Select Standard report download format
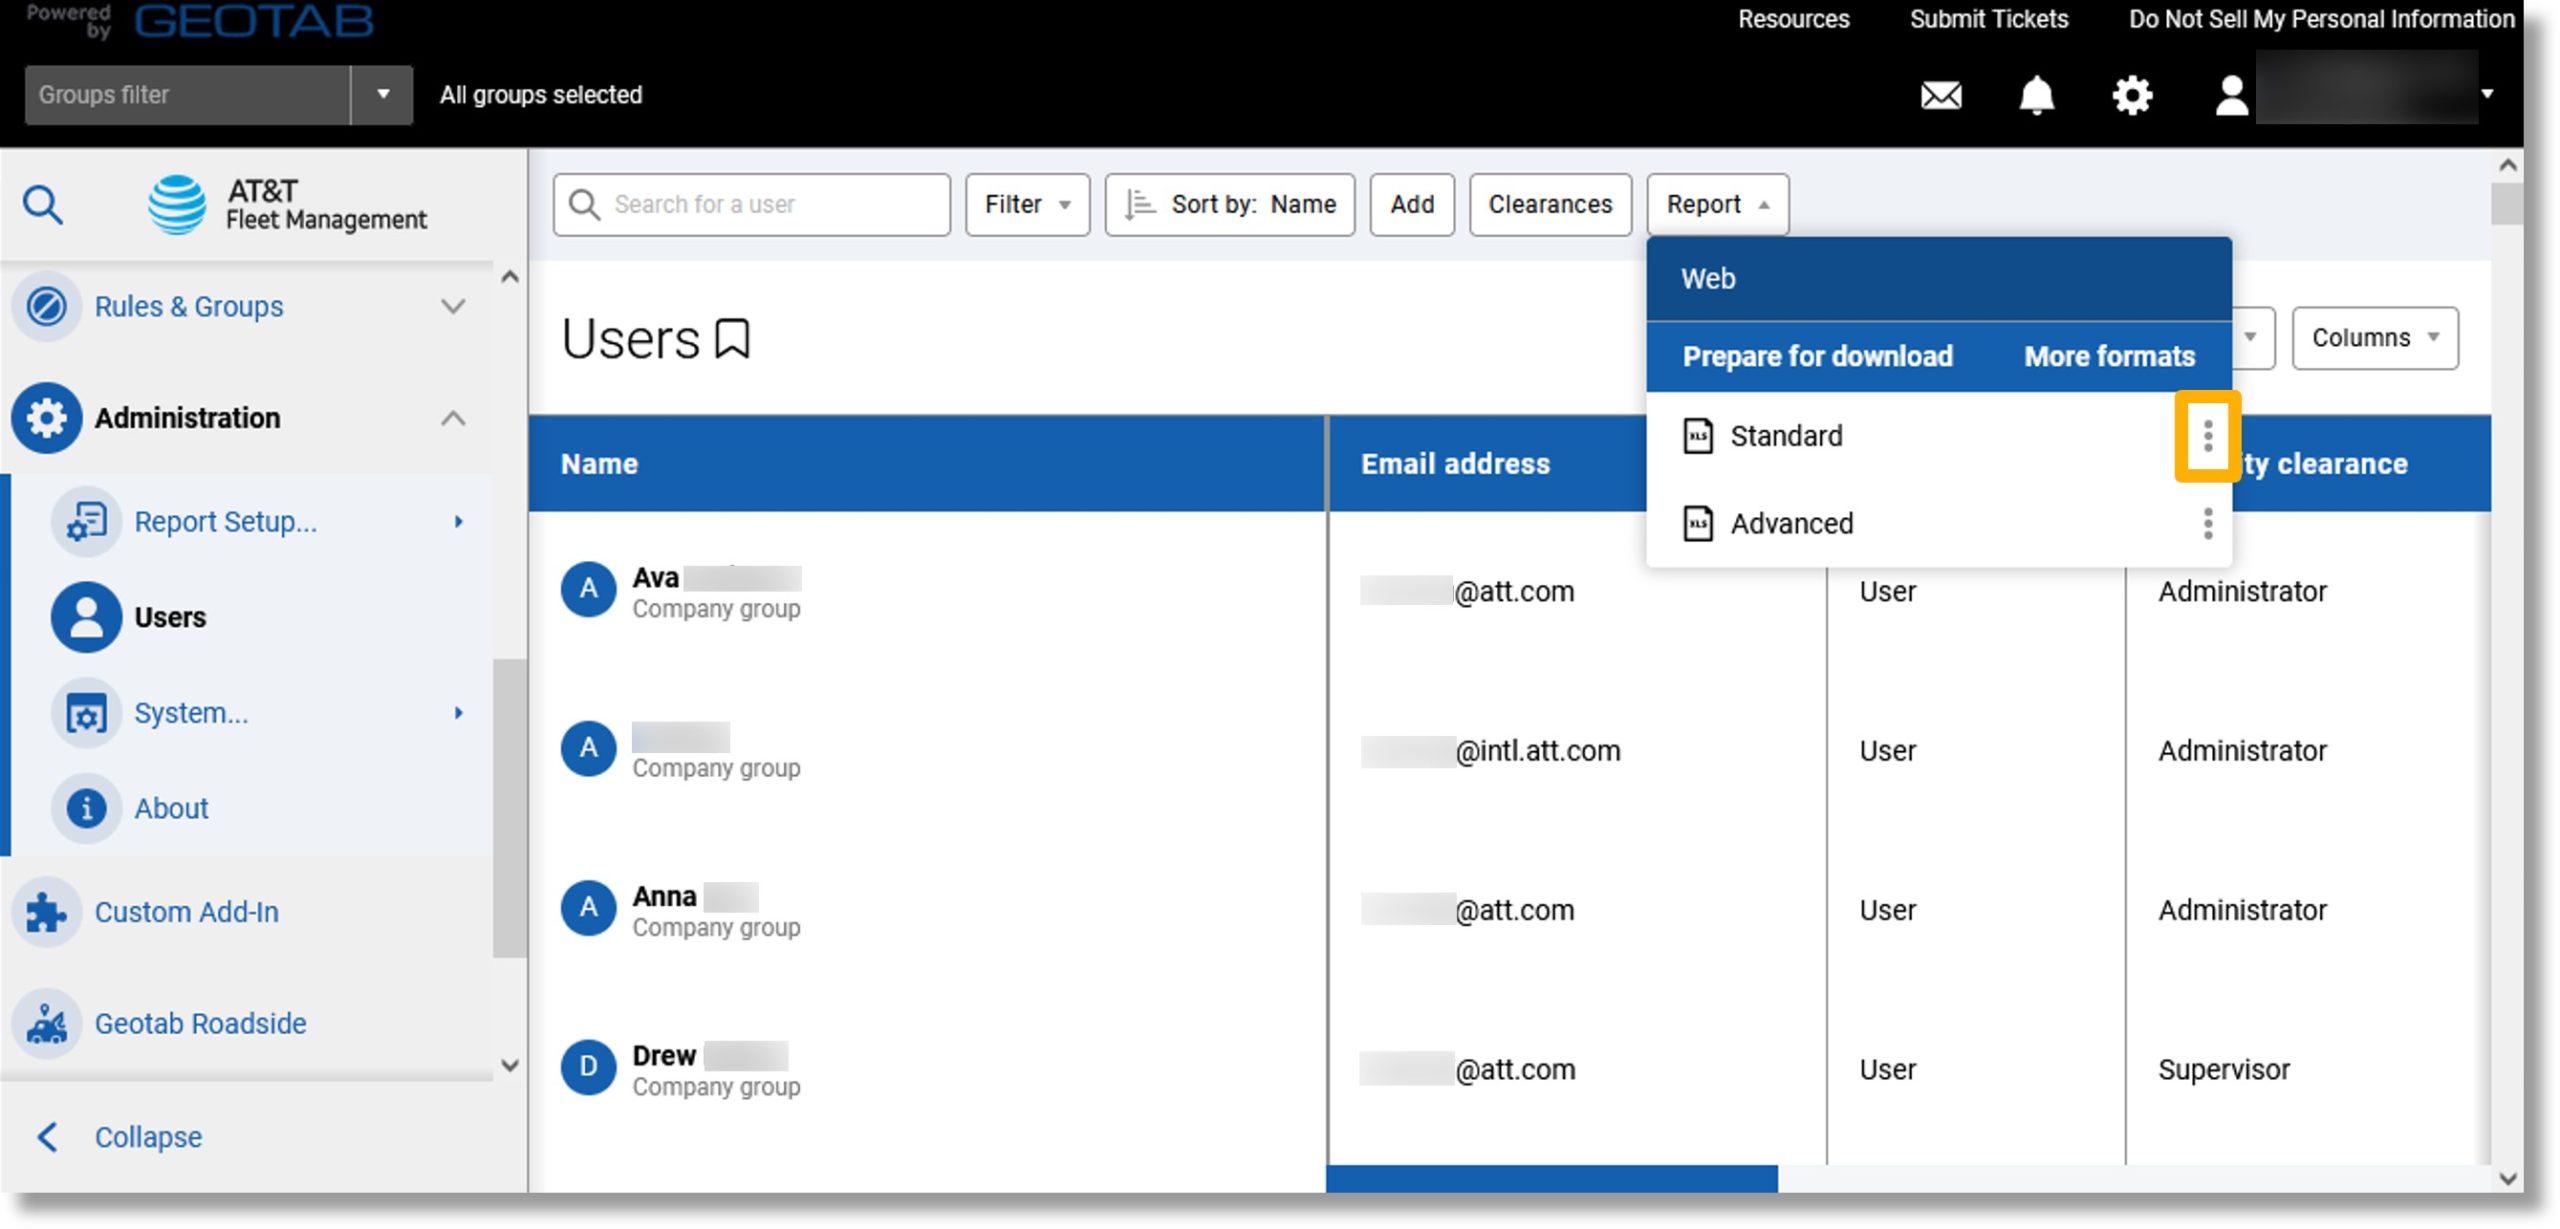This screenshot has height=1229, width=2560. (1786, 436)
